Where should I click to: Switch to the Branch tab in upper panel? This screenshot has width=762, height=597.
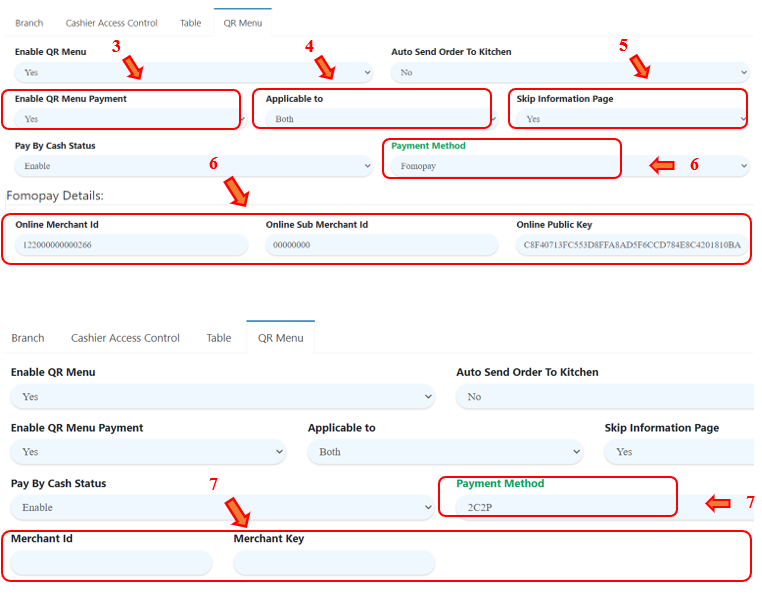29,22
